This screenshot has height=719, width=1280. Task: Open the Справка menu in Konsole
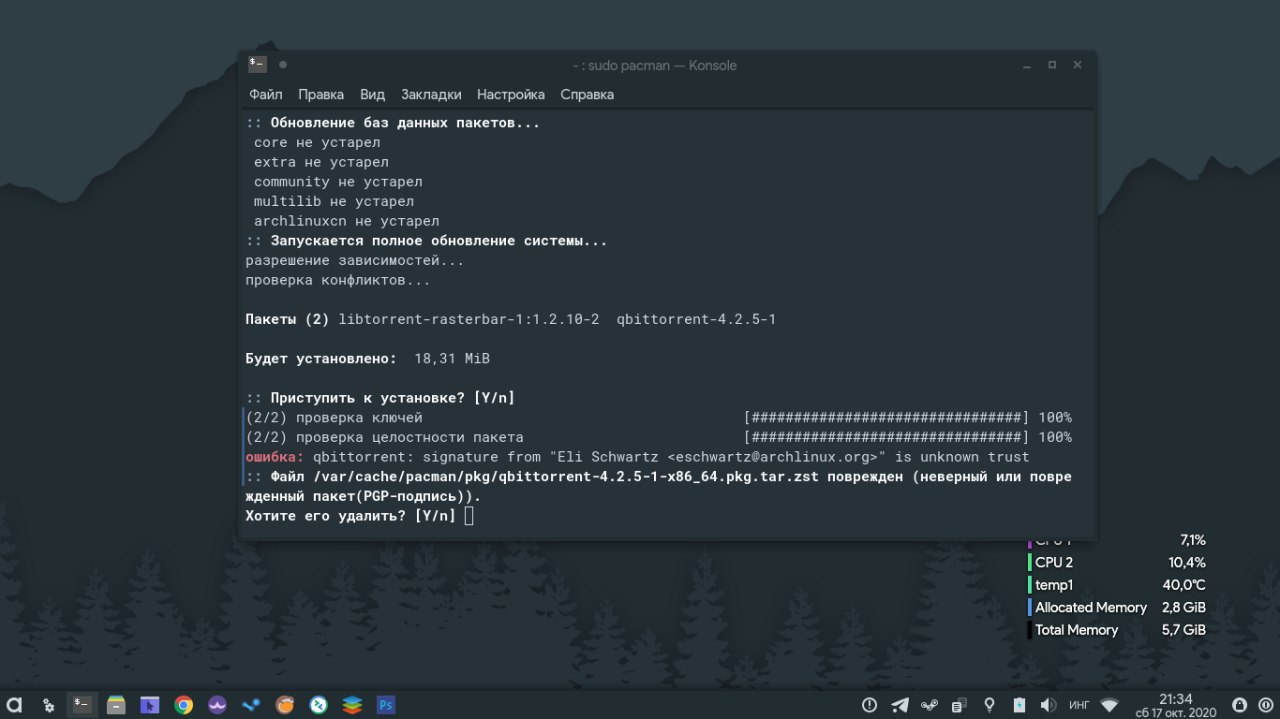point(587,94)
